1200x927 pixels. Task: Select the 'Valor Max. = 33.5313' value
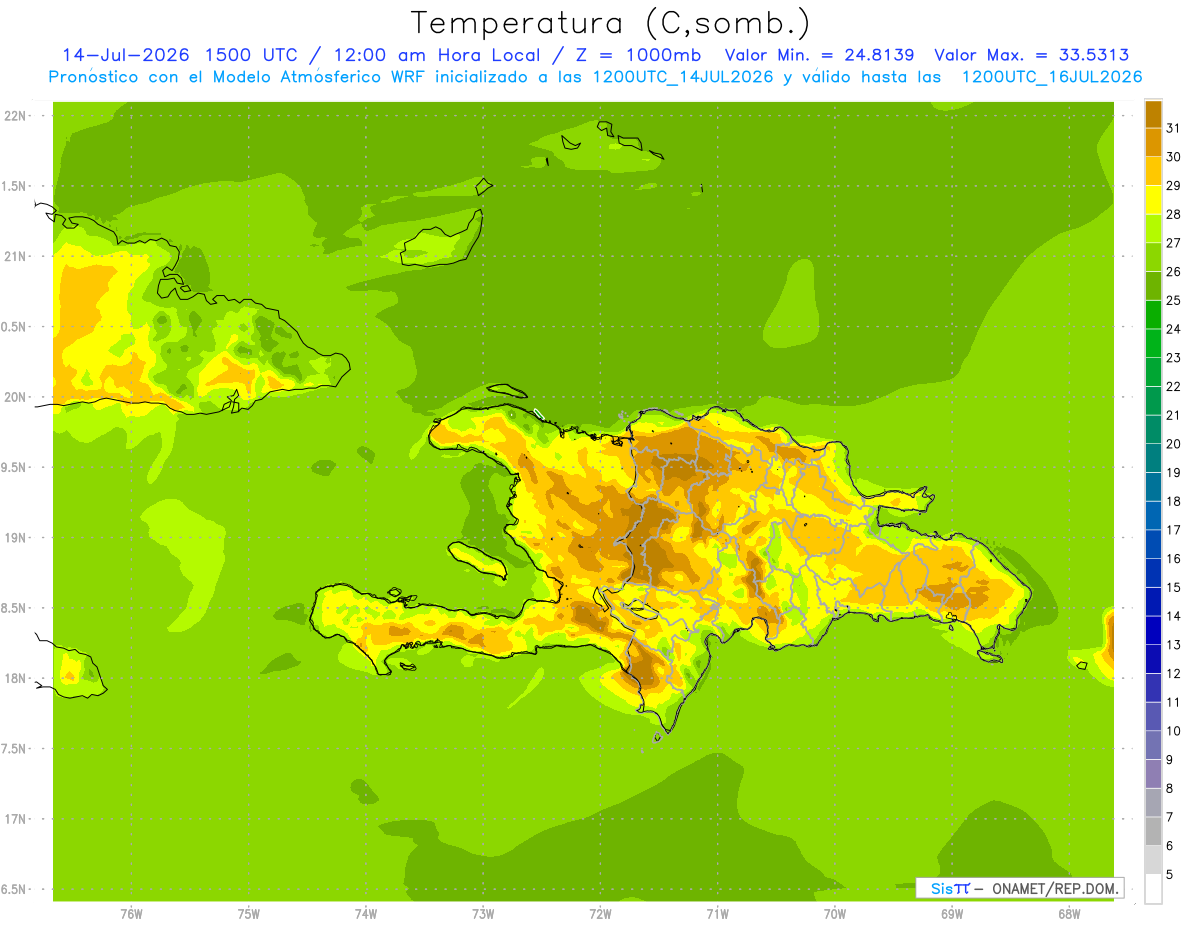(1031, 55)
